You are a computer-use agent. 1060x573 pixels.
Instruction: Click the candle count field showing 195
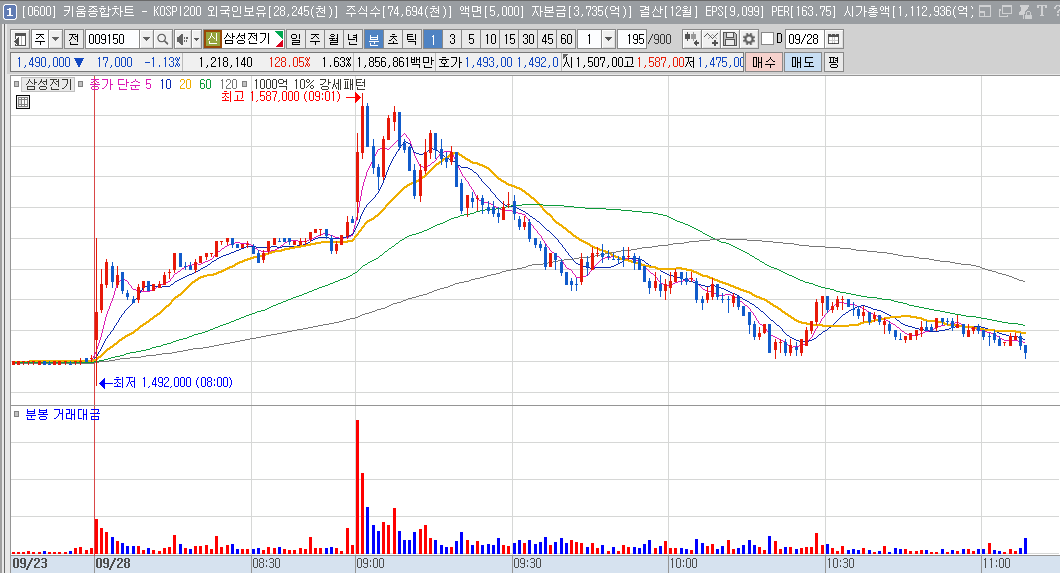(633, 39)
